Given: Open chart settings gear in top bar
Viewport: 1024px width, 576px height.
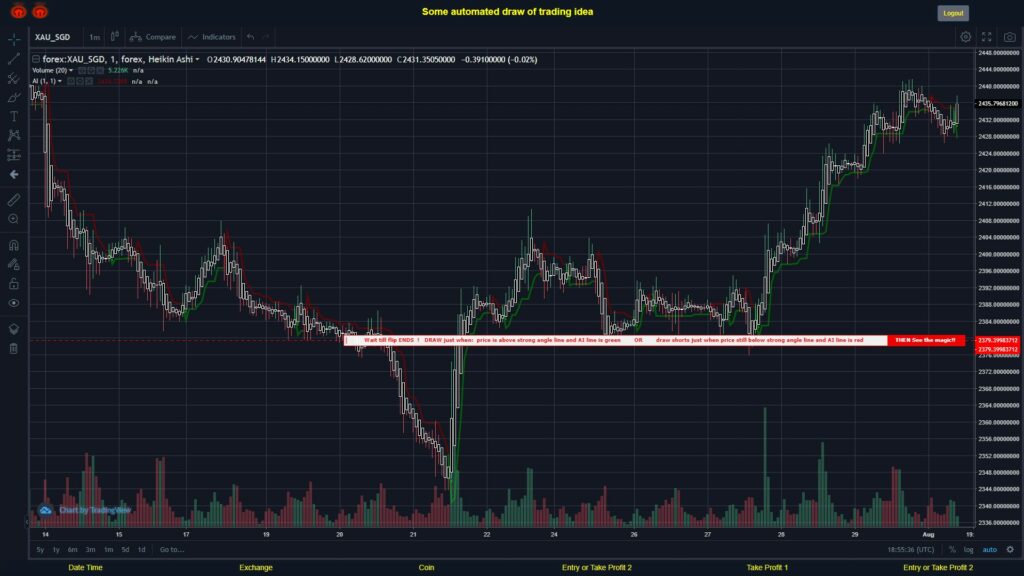Looking at the screenshot, I should point(965,37).
